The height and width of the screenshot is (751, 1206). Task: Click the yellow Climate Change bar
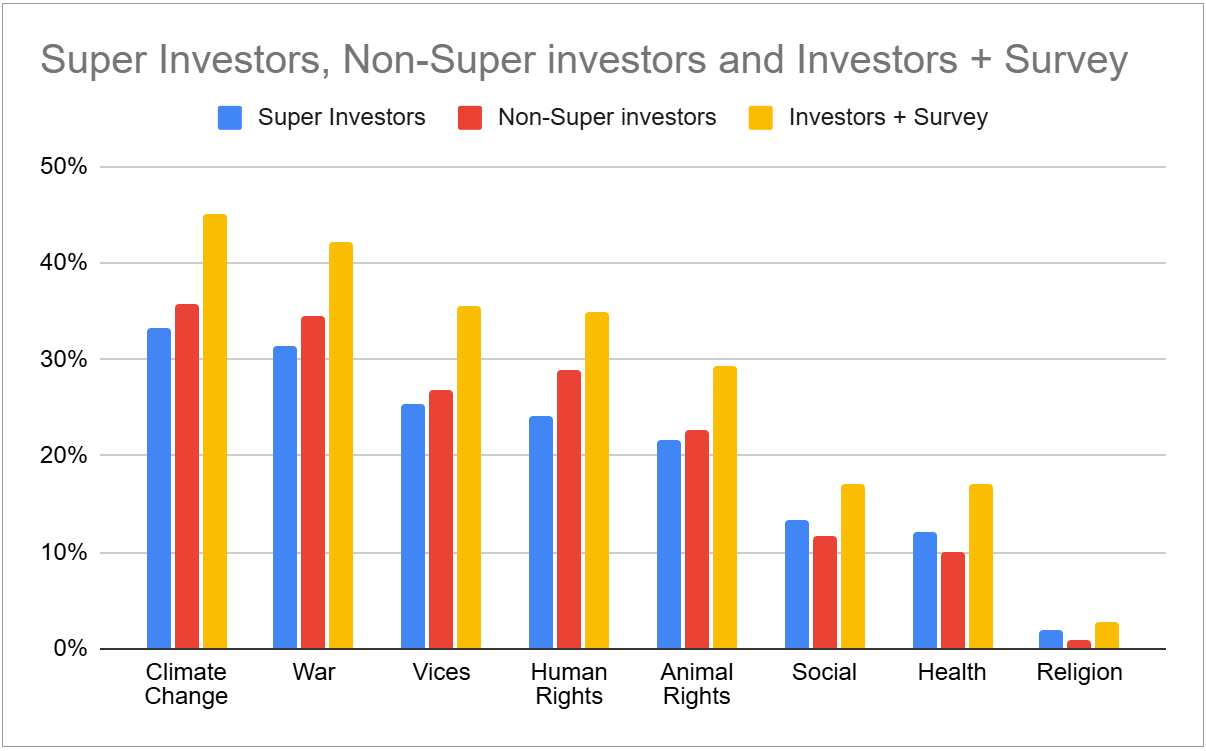(x=215, y=430)
